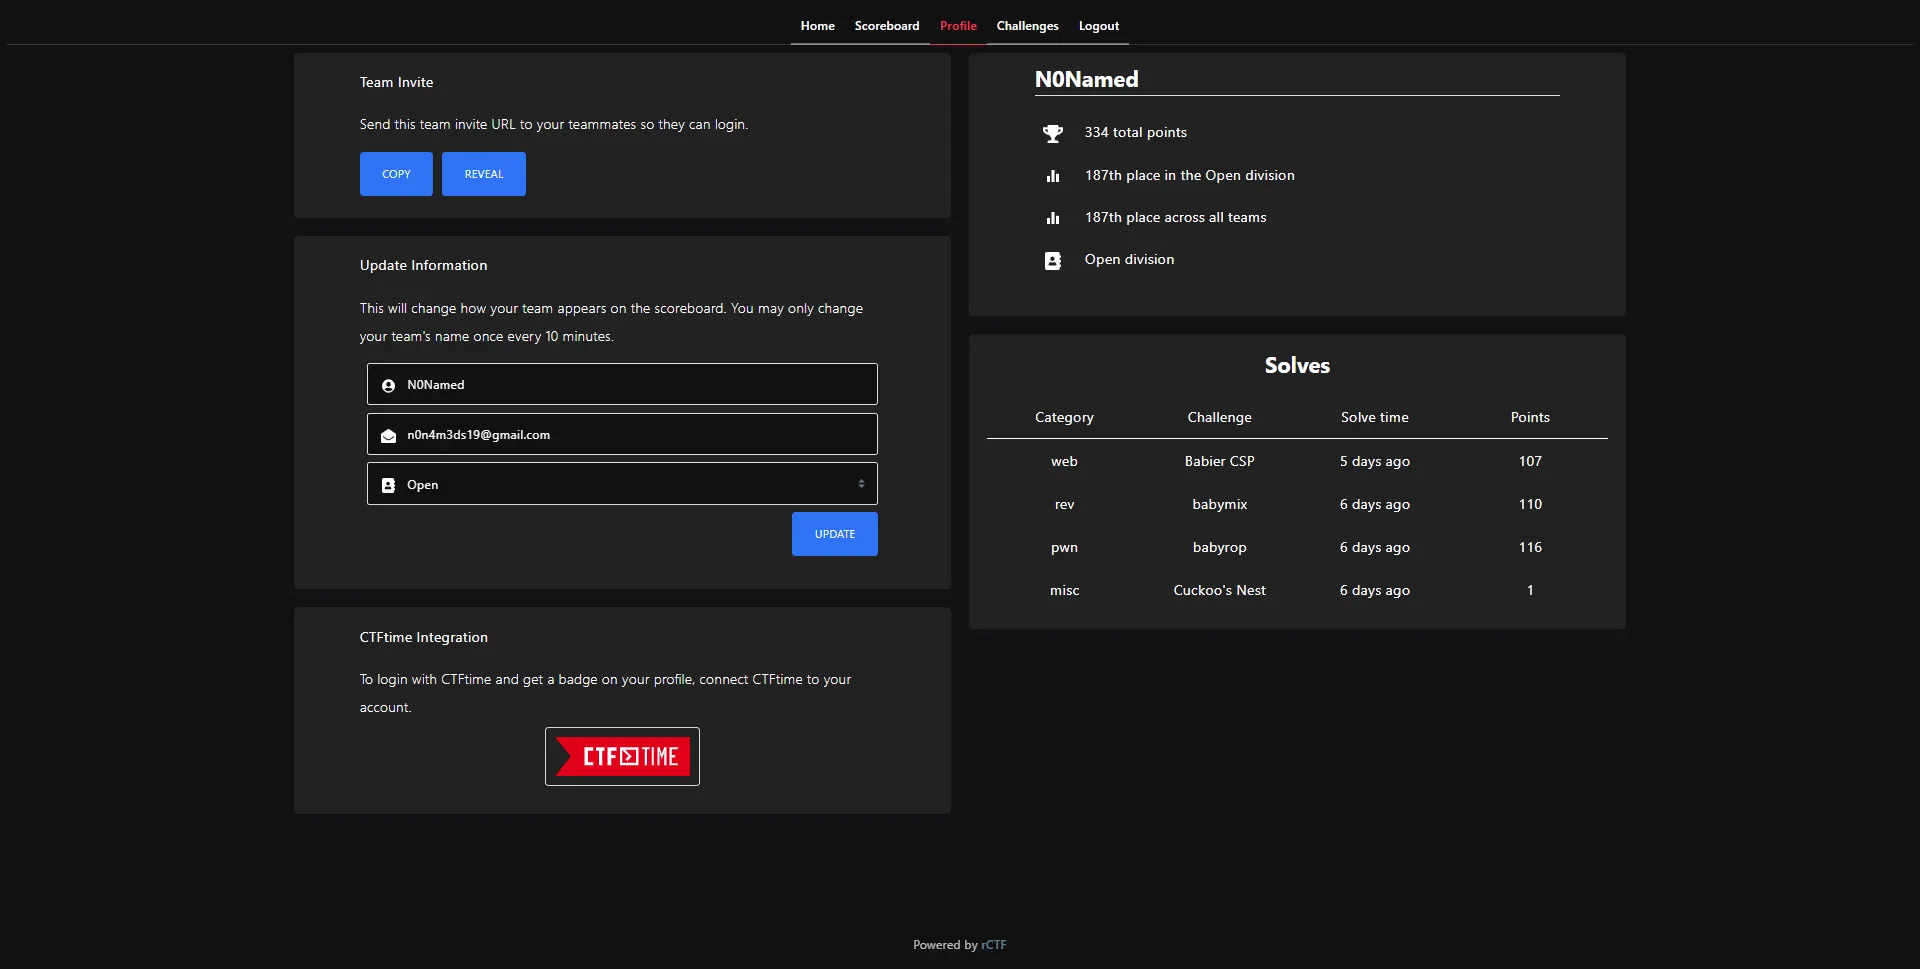
Task: Copy the team invite URL
Action: 396,174
